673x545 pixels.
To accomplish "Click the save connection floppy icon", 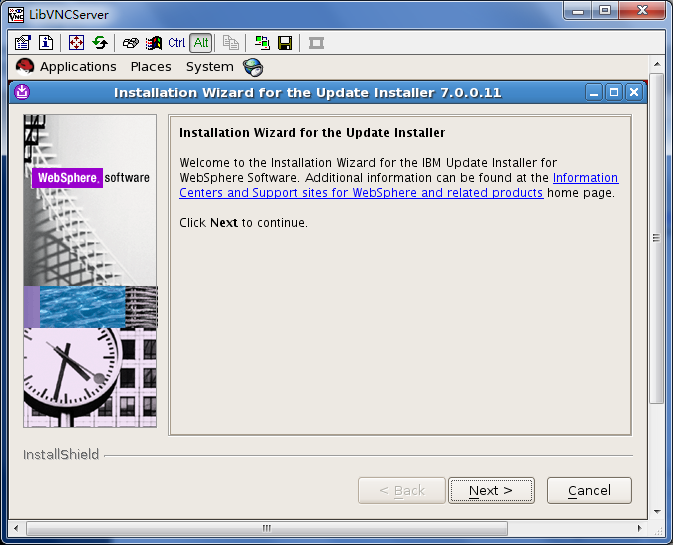I will (285, 43).
